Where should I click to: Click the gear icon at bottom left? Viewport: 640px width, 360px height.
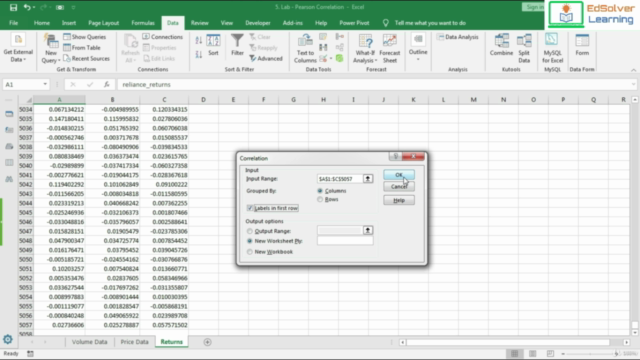tap(8, 339)
